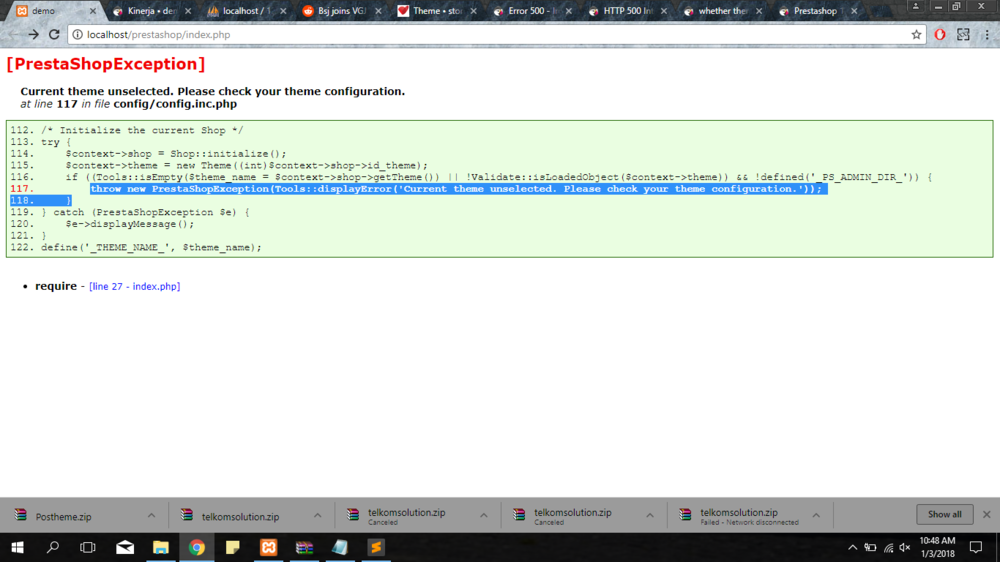This screenshot has width=1000, height=562.
Task: Open the extension icon beside the Opera icon
Action: [963, 34]
